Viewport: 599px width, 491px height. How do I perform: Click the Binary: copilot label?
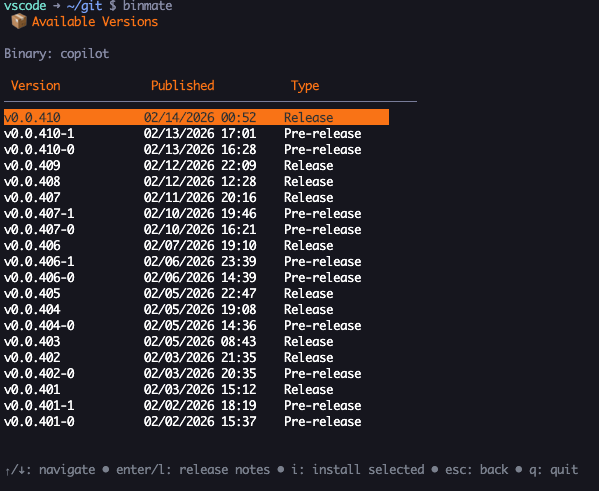coord(57,53)
